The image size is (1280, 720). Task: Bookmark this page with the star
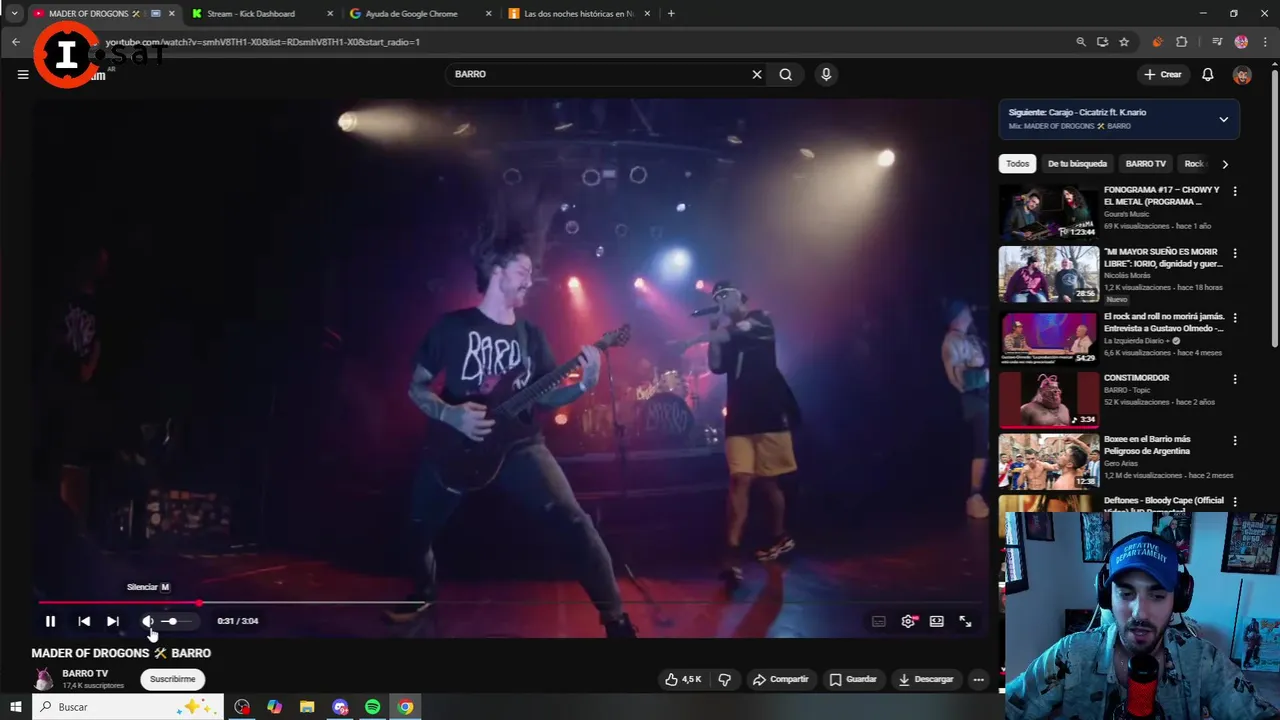point(1124,42)
